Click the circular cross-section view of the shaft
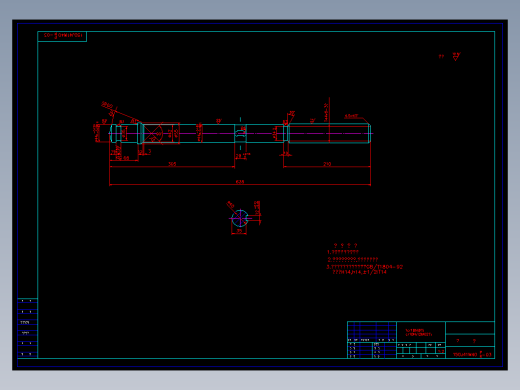 pos(240,218)
